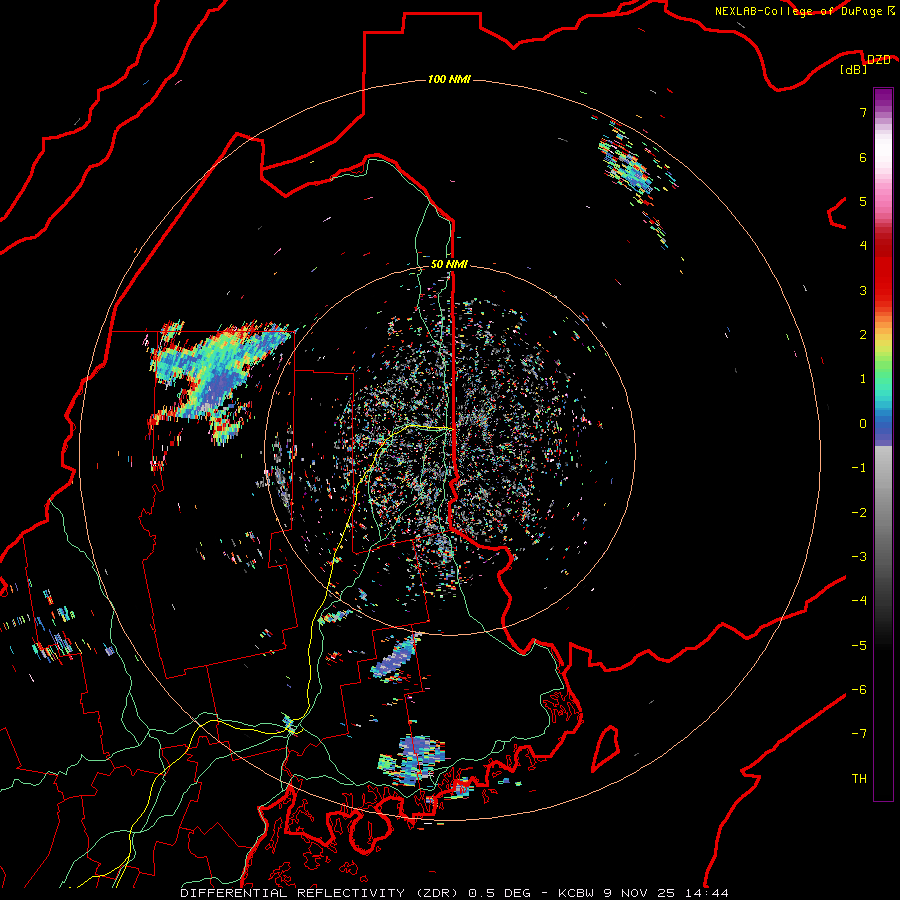Click the -4 value on the color scale

859,600
